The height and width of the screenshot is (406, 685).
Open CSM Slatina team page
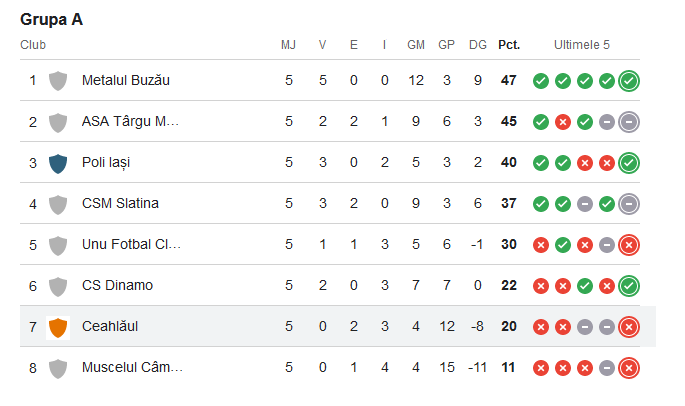coord(120,203)
